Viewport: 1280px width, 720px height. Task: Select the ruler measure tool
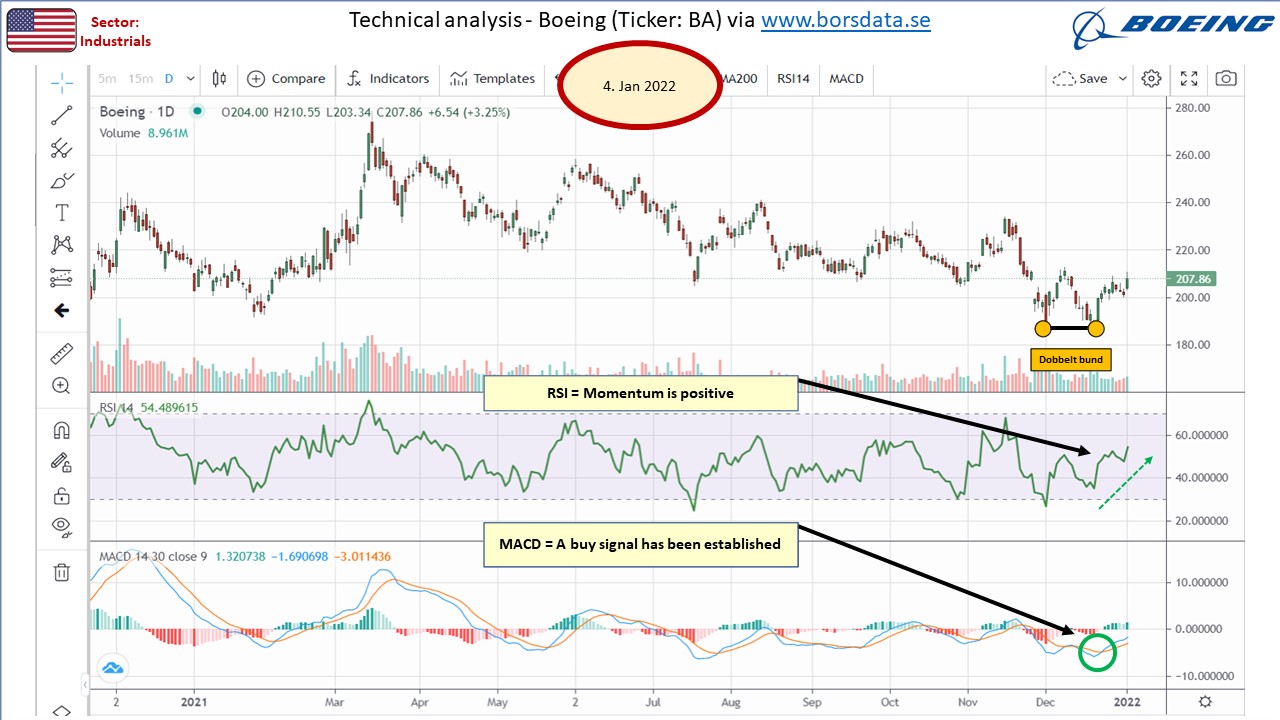pos(61,354)
